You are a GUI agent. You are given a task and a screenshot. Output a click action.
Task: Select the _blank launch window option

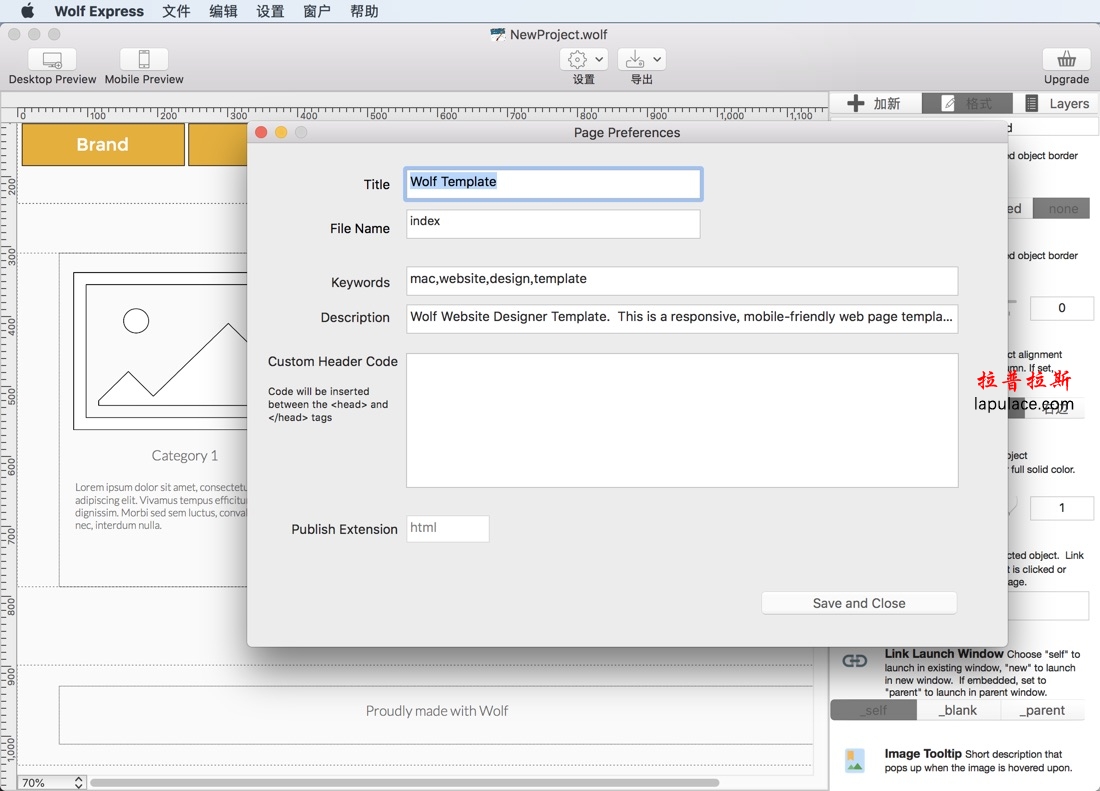point(957,710)
